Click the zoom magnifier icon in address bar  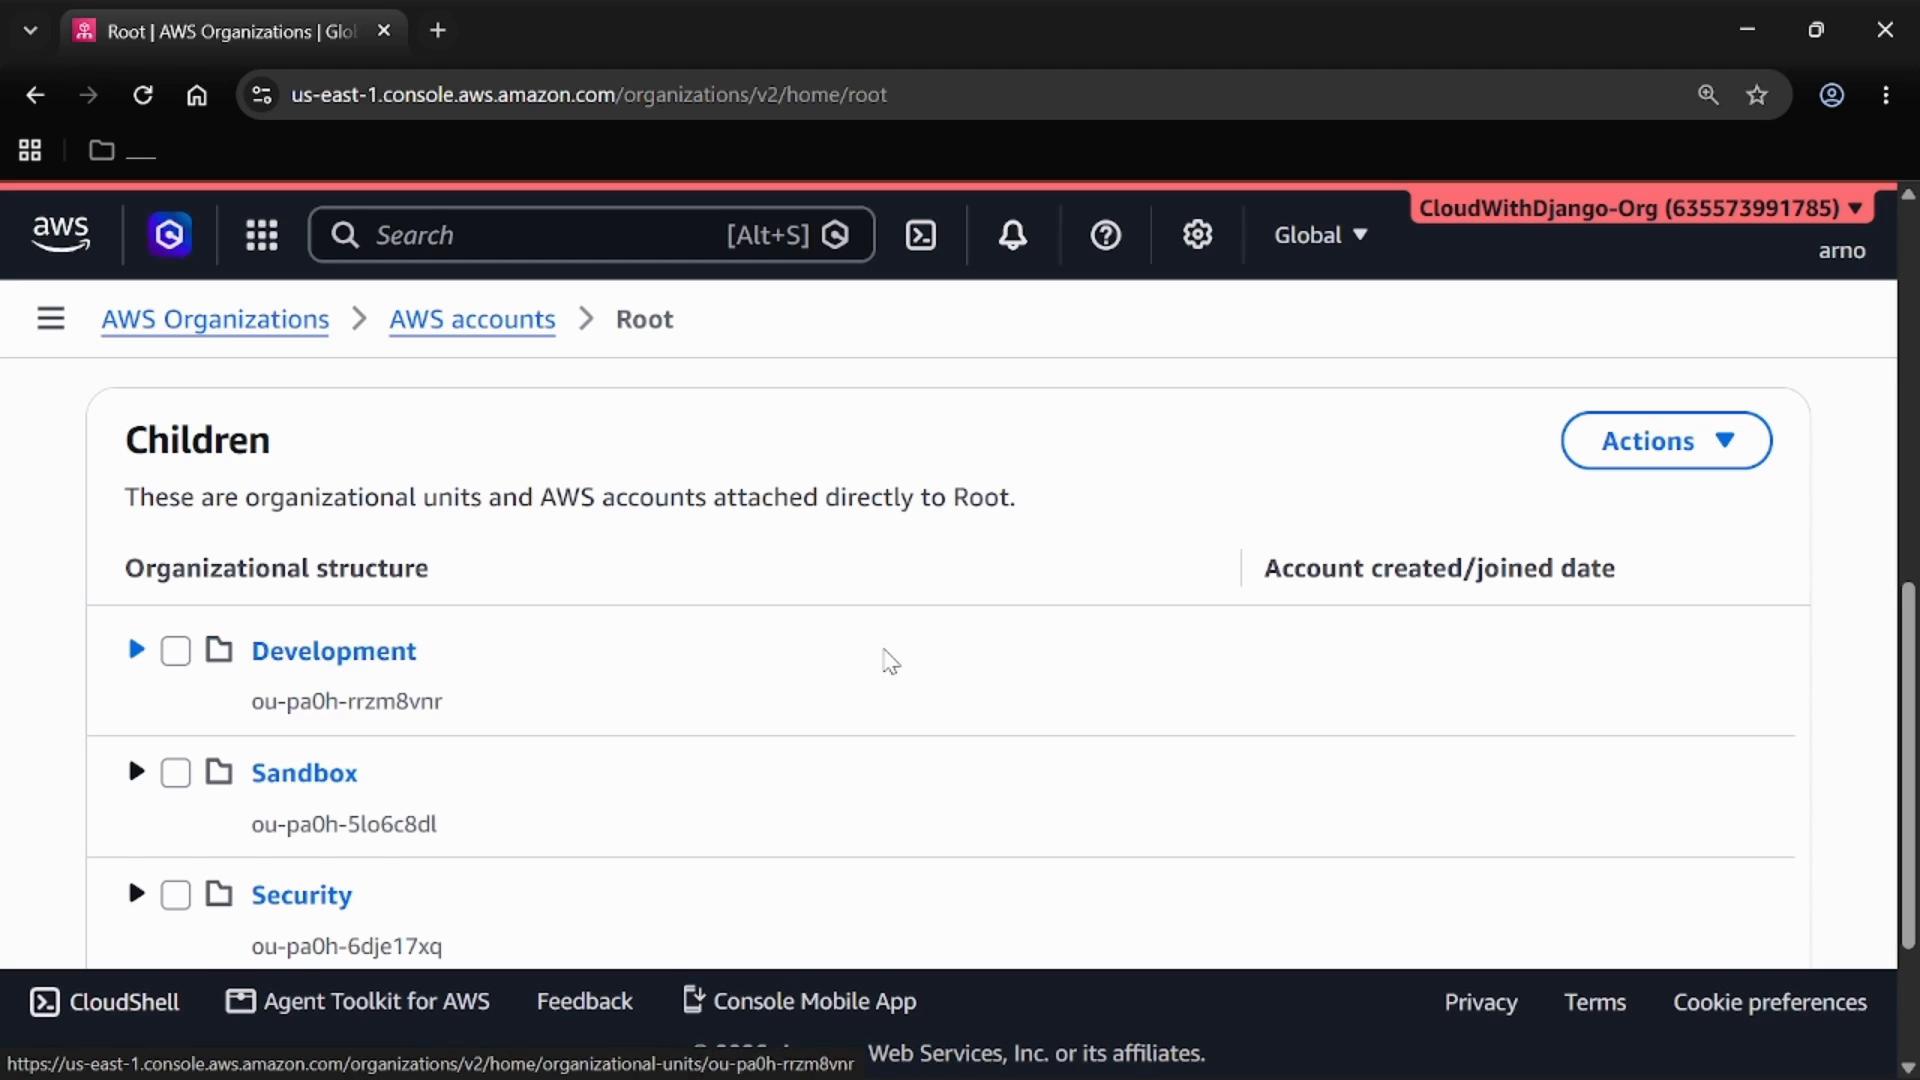(x=1708, y=95)
